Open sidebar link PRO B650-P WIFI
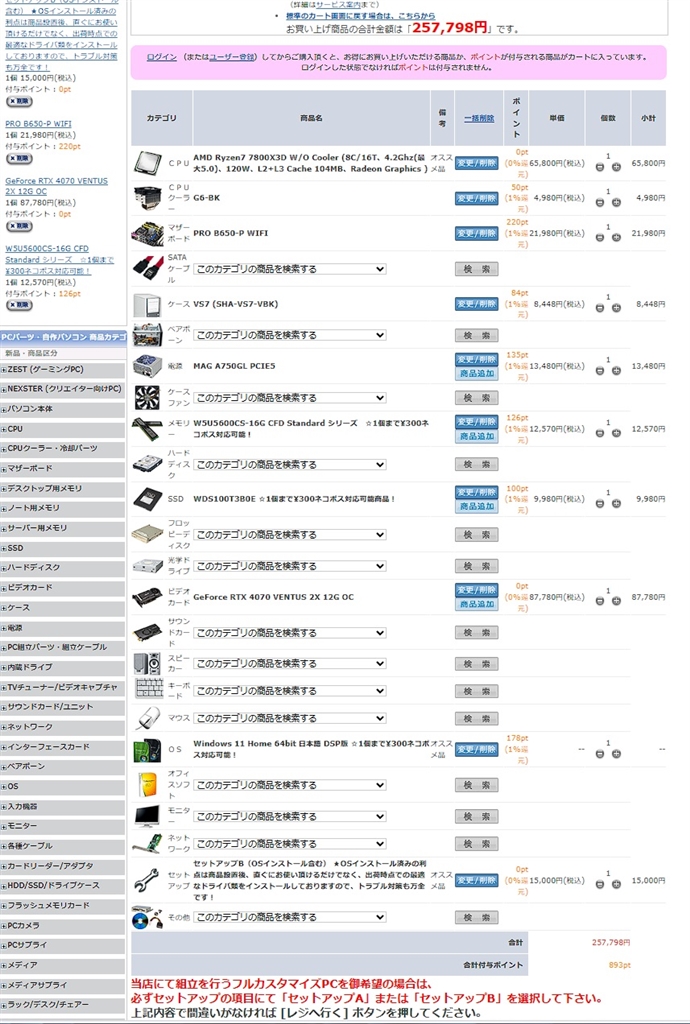This screenshot has width=690, height=1024. [39, 124]
